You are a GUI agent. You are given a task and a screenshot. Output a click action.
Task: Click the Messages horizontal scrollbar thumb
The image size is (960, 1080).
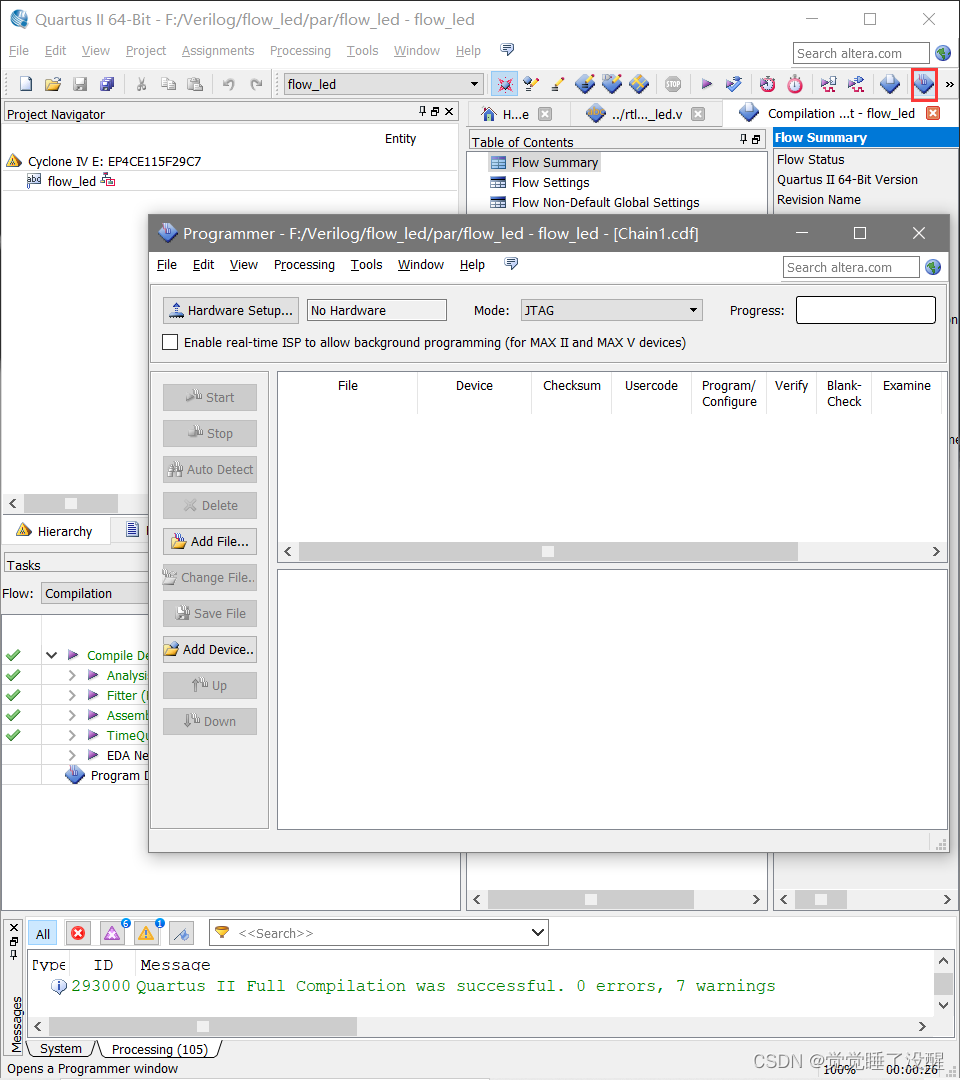(x=203, y=1026)
